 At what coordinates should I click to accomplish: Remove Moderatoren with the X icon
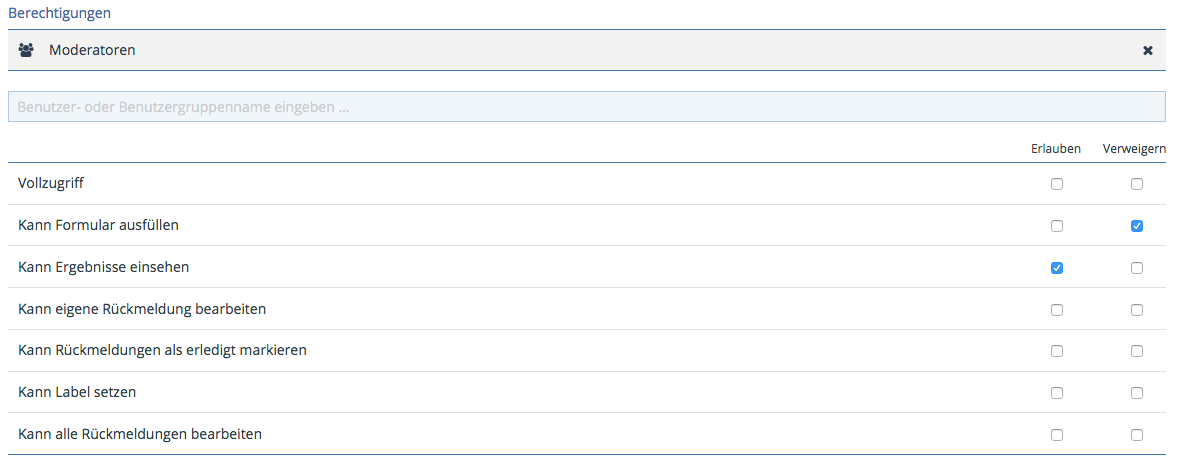pos(1148,50)
